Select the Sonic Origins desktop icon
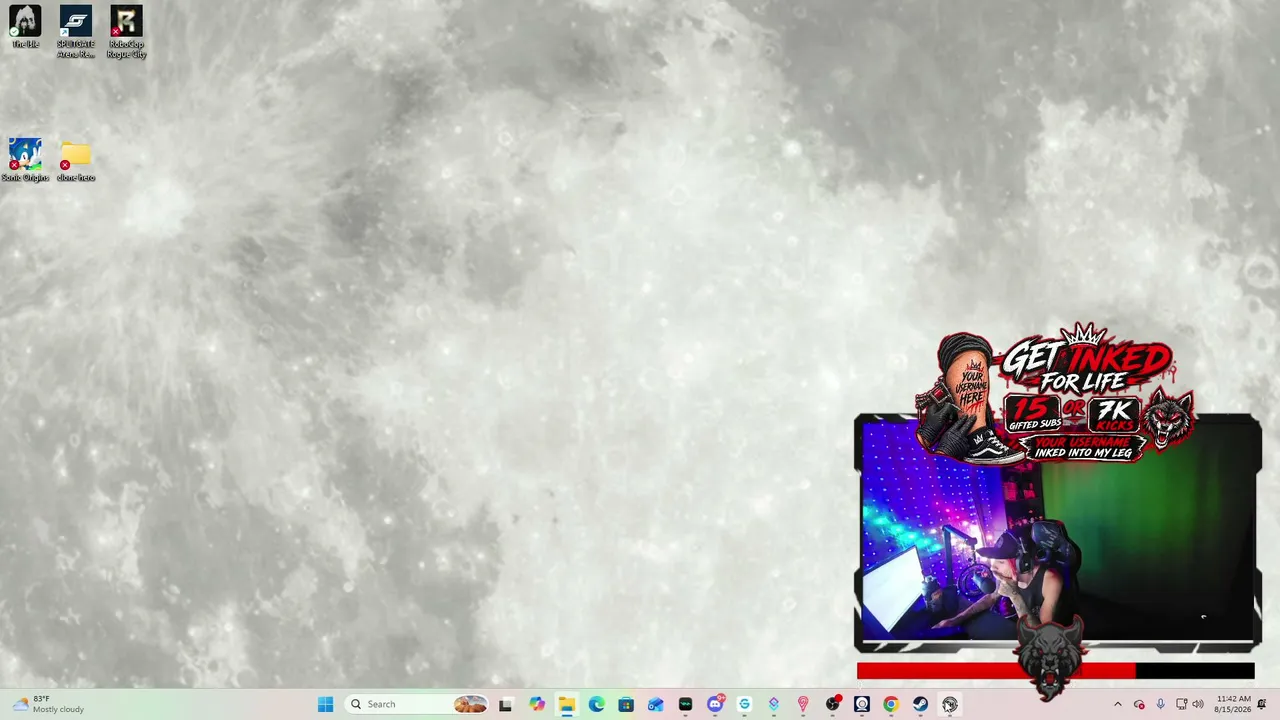 tap(25, 160)
